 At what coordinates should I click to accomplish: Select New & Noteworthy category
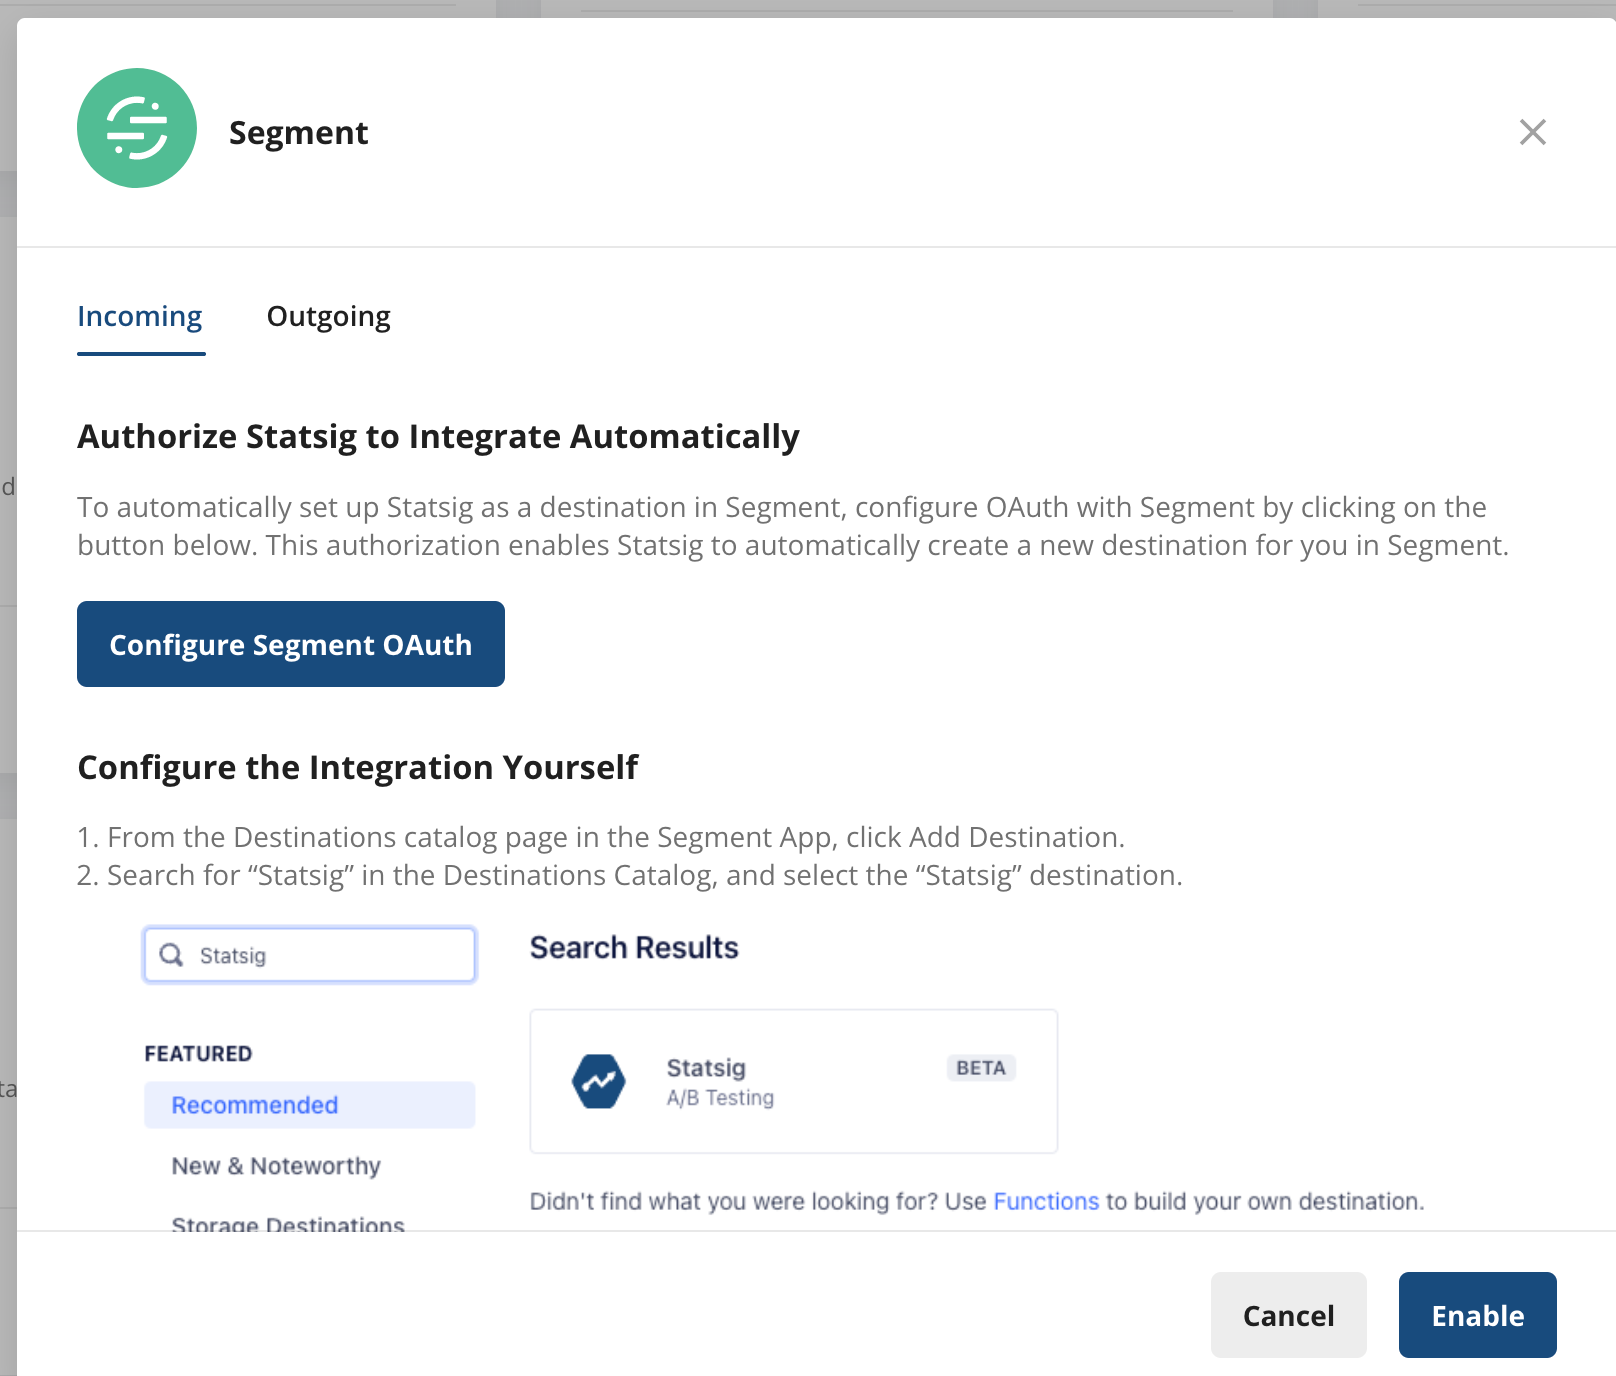pos(275,1165)
